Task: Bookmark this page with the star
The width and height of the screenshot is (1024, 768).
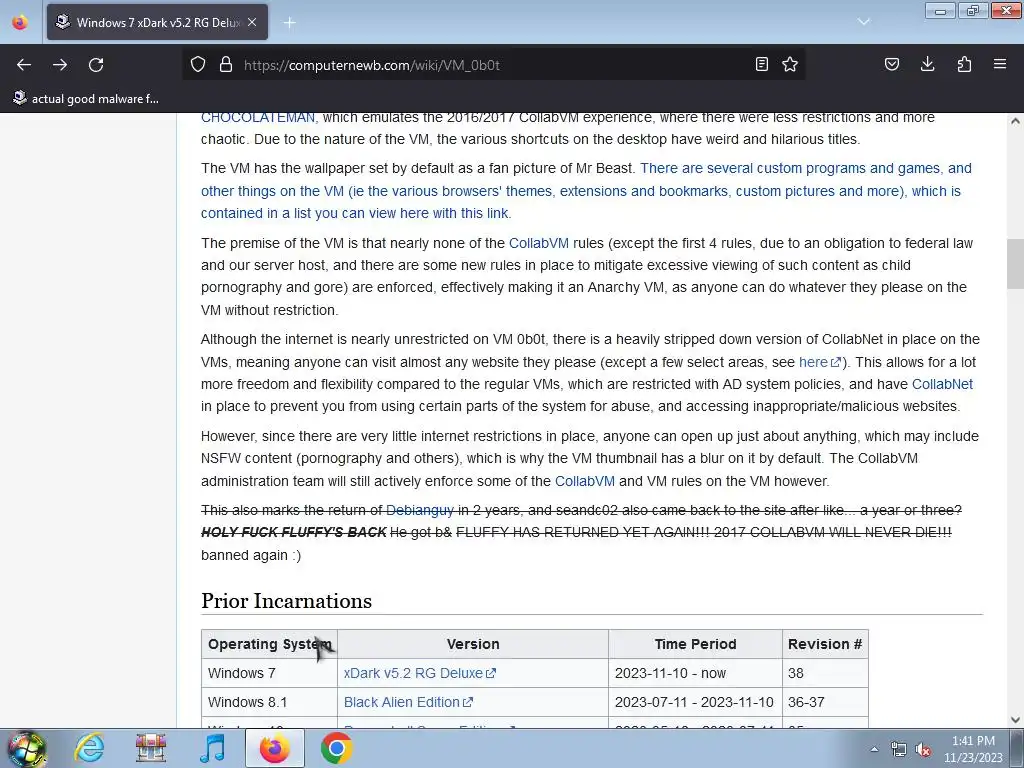Action: pyautogui.click(x=790, y=64)
